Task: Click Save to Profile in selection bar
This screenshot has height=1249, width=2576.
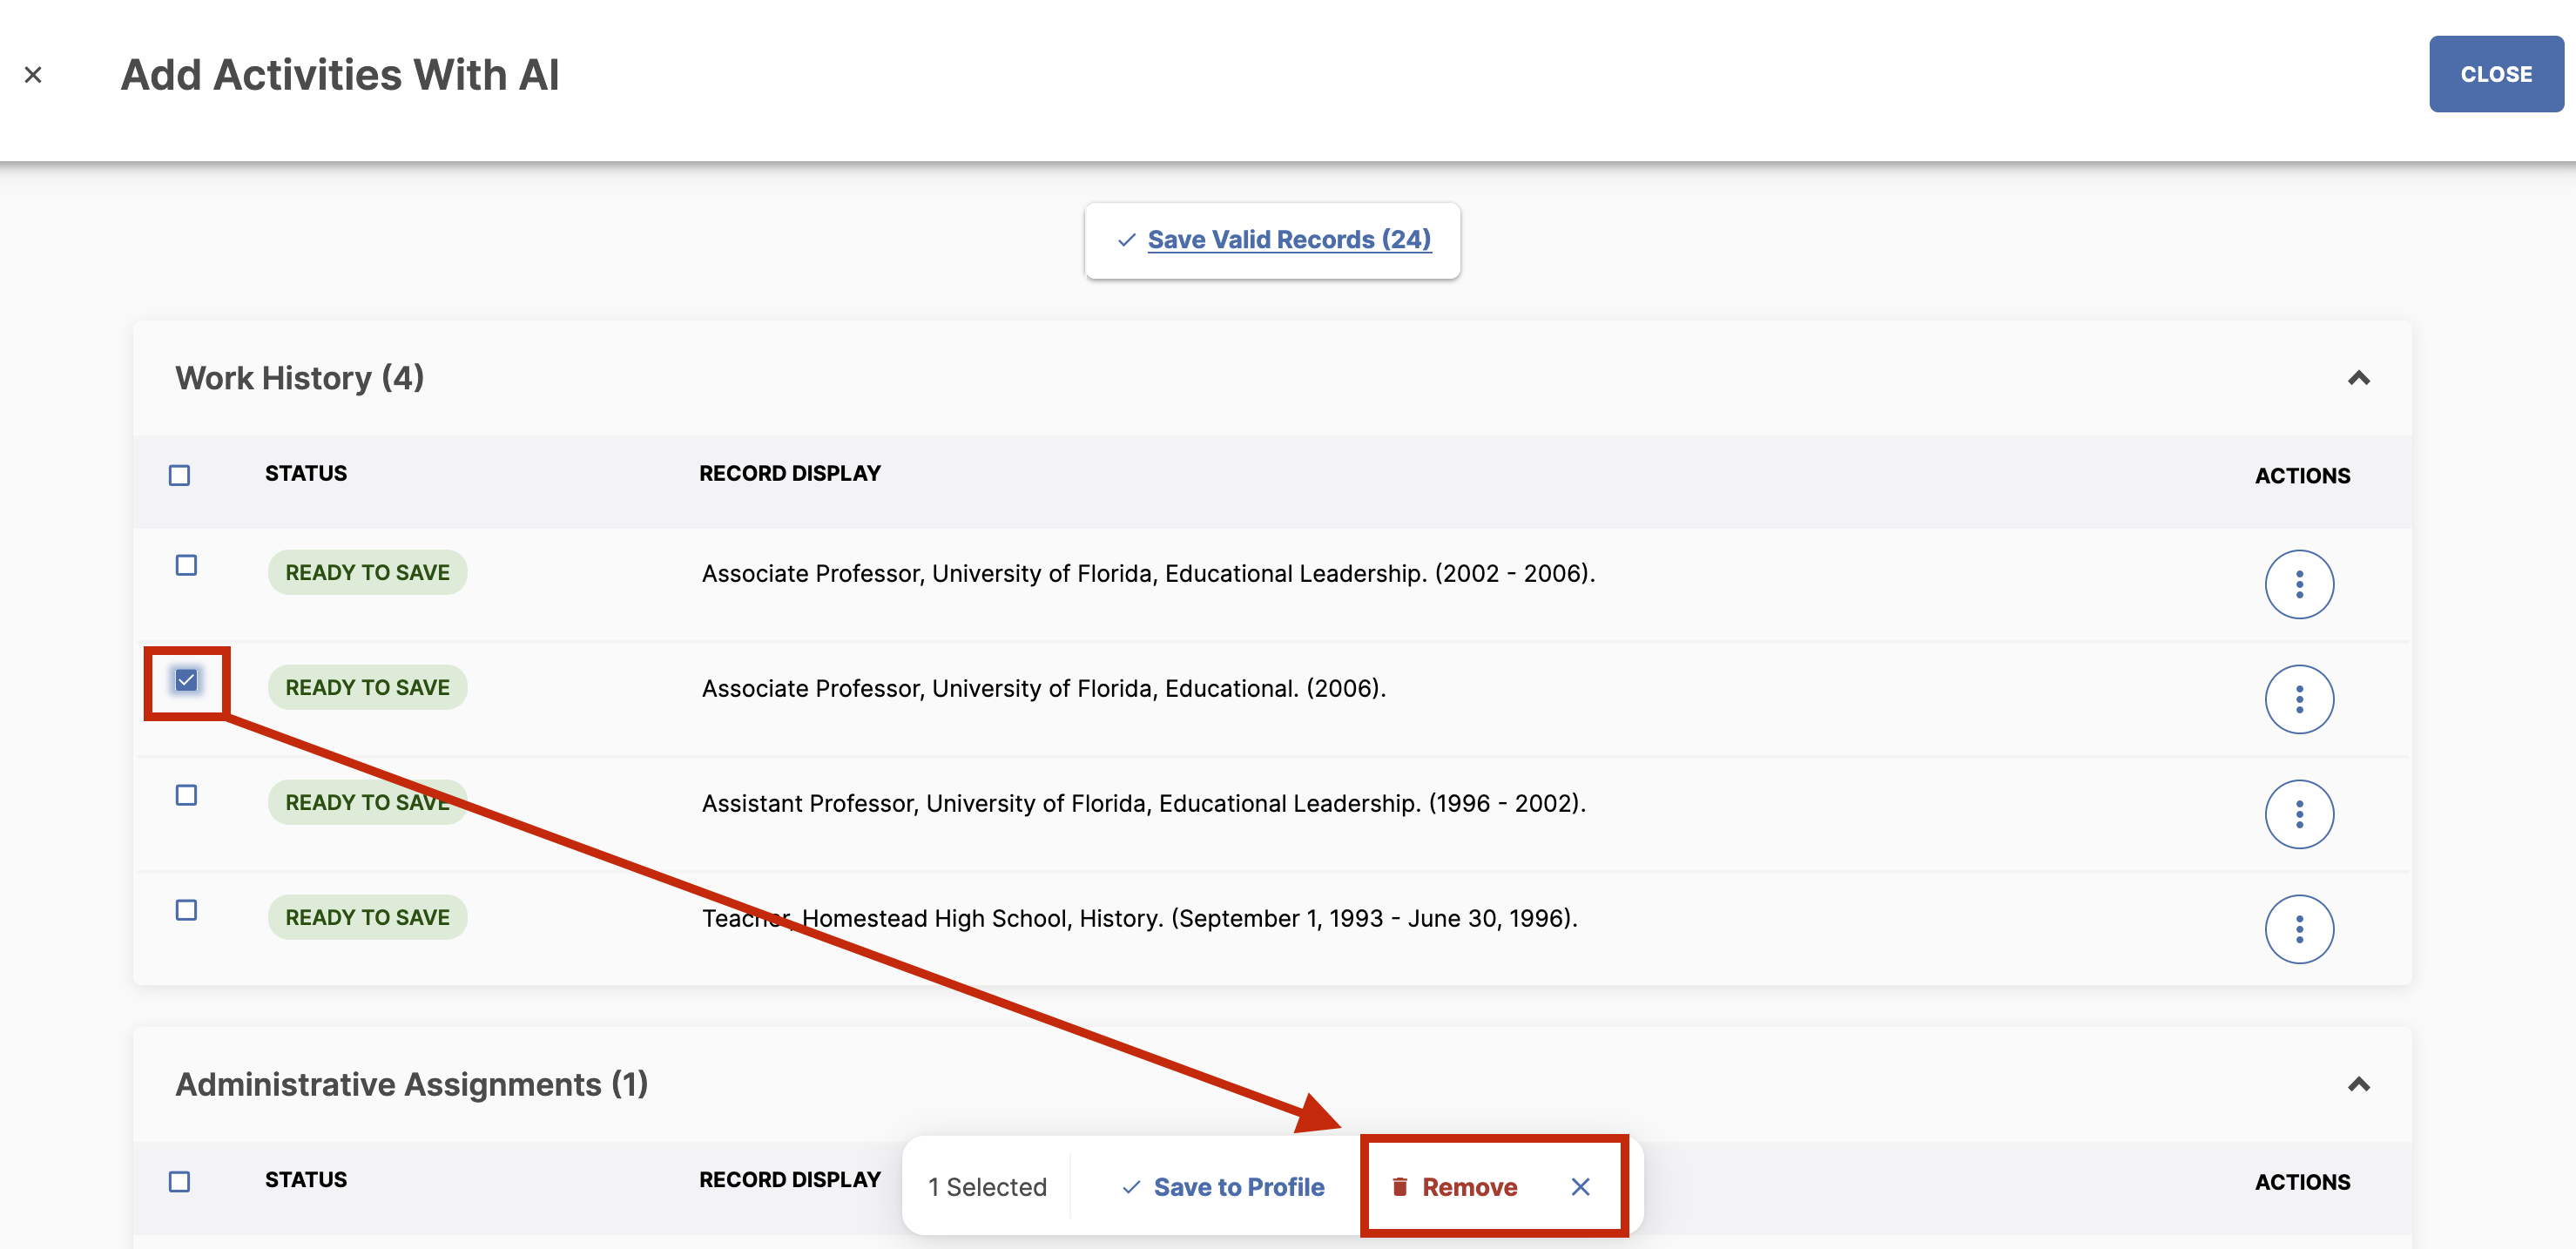Action: pos(1222,1187)
